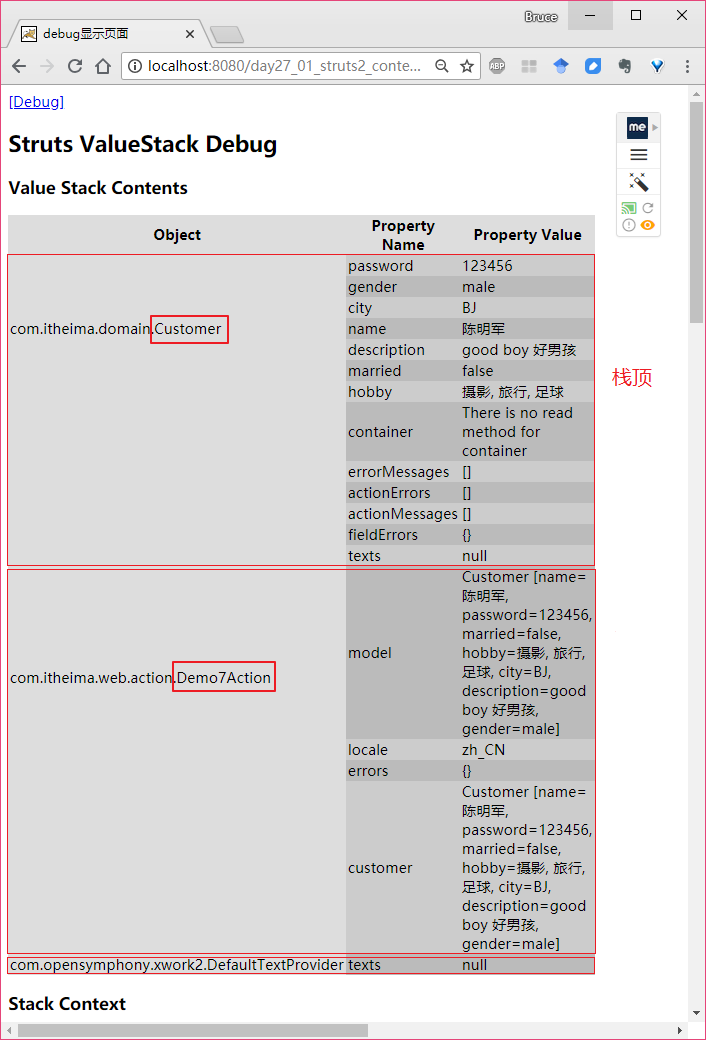Click the browser forward arrow
Viewport: 706px width, 1040px height.
click(x=46, y=66)
